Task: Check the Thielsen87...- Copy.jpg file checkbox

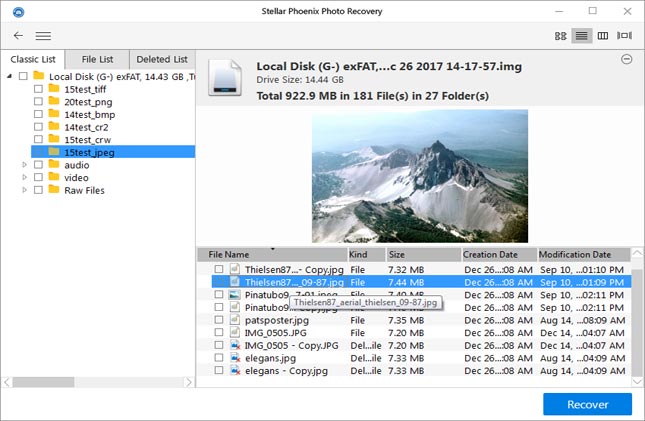Action: 219,269
